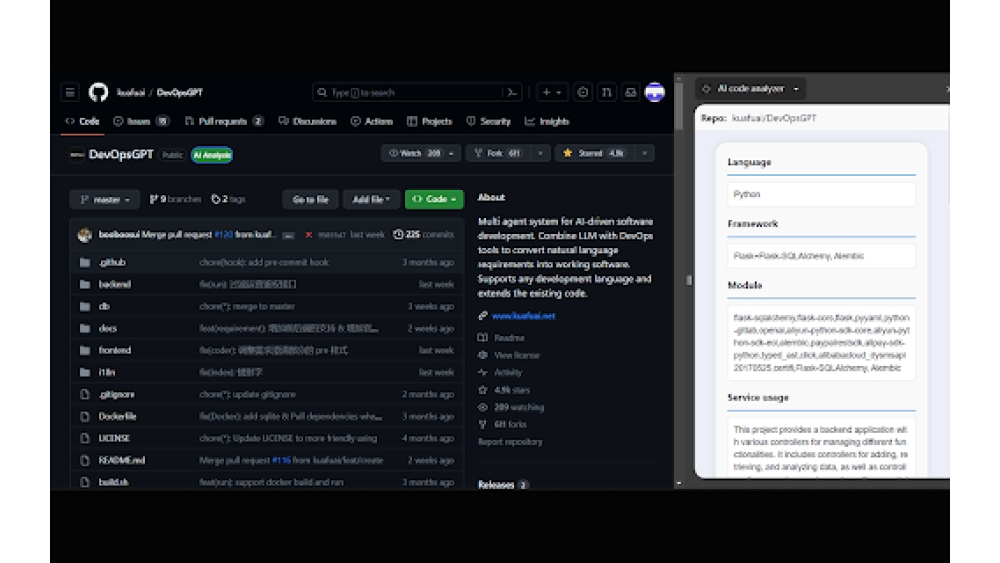Open the Add file dropdown

[371, 200]
